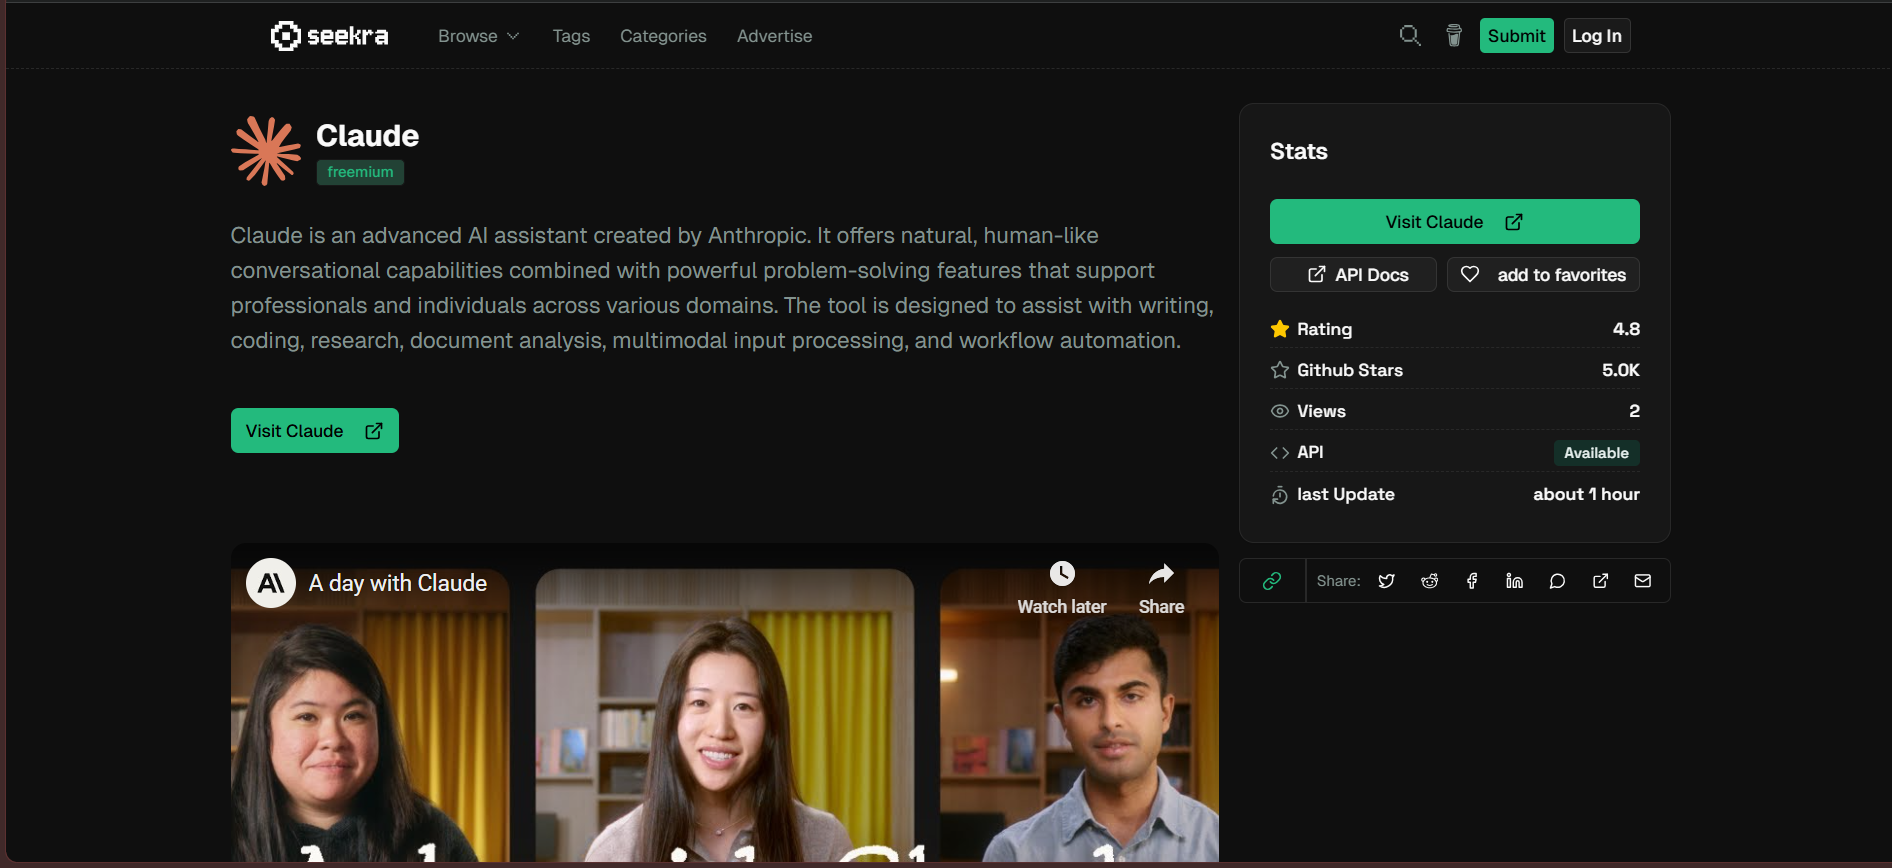The height and width of the screenshot is (868, 1892).
Task: Go to Tags page
Action: [x=571, y=36]
